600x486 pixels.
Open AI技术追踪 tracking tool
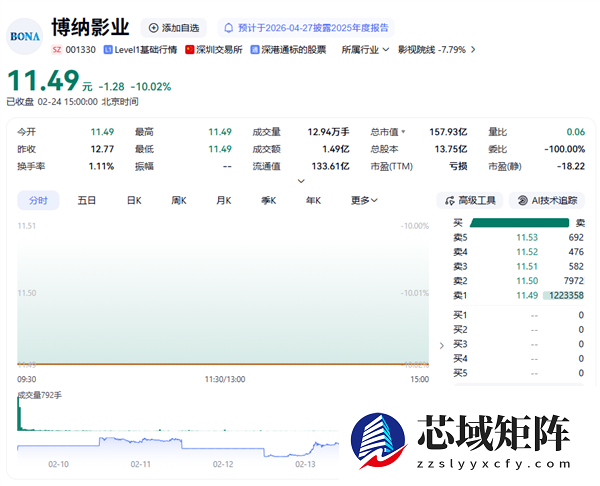pos(547,201)
